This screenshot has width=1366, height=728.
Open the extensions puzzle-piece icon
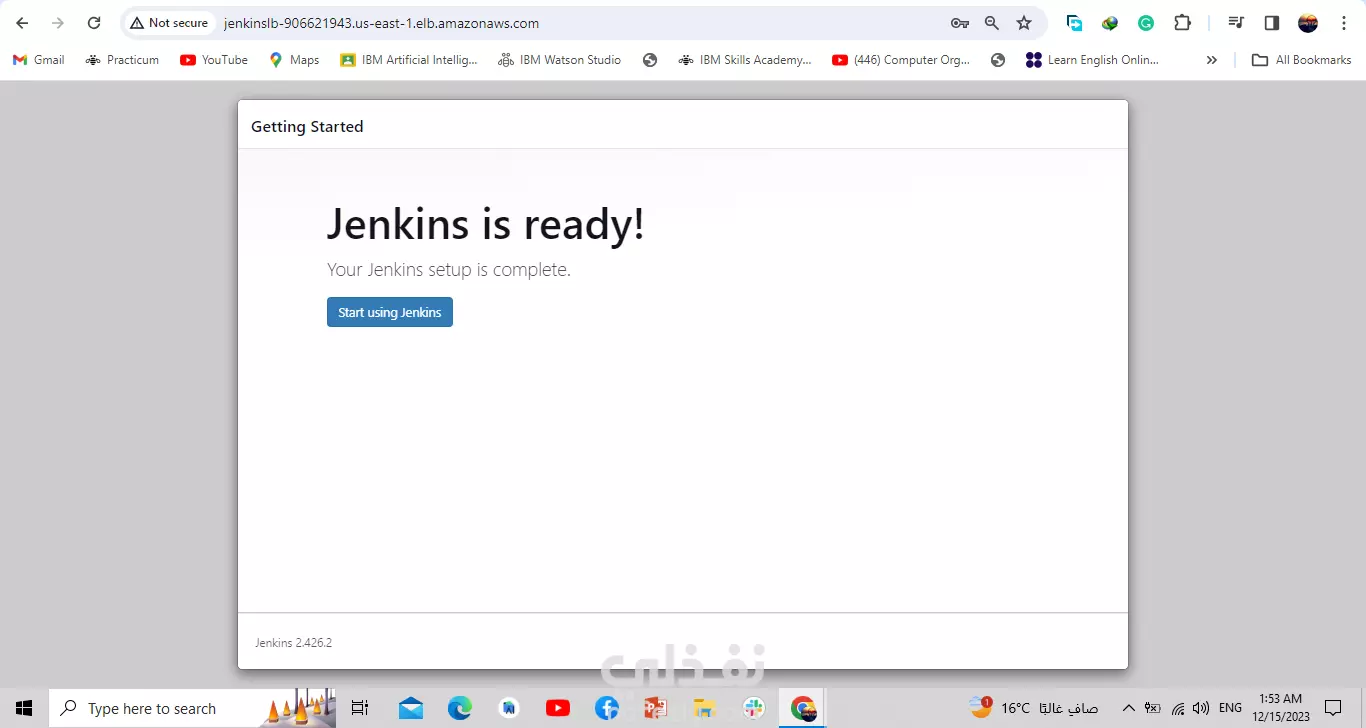[x=1183, y=22]
